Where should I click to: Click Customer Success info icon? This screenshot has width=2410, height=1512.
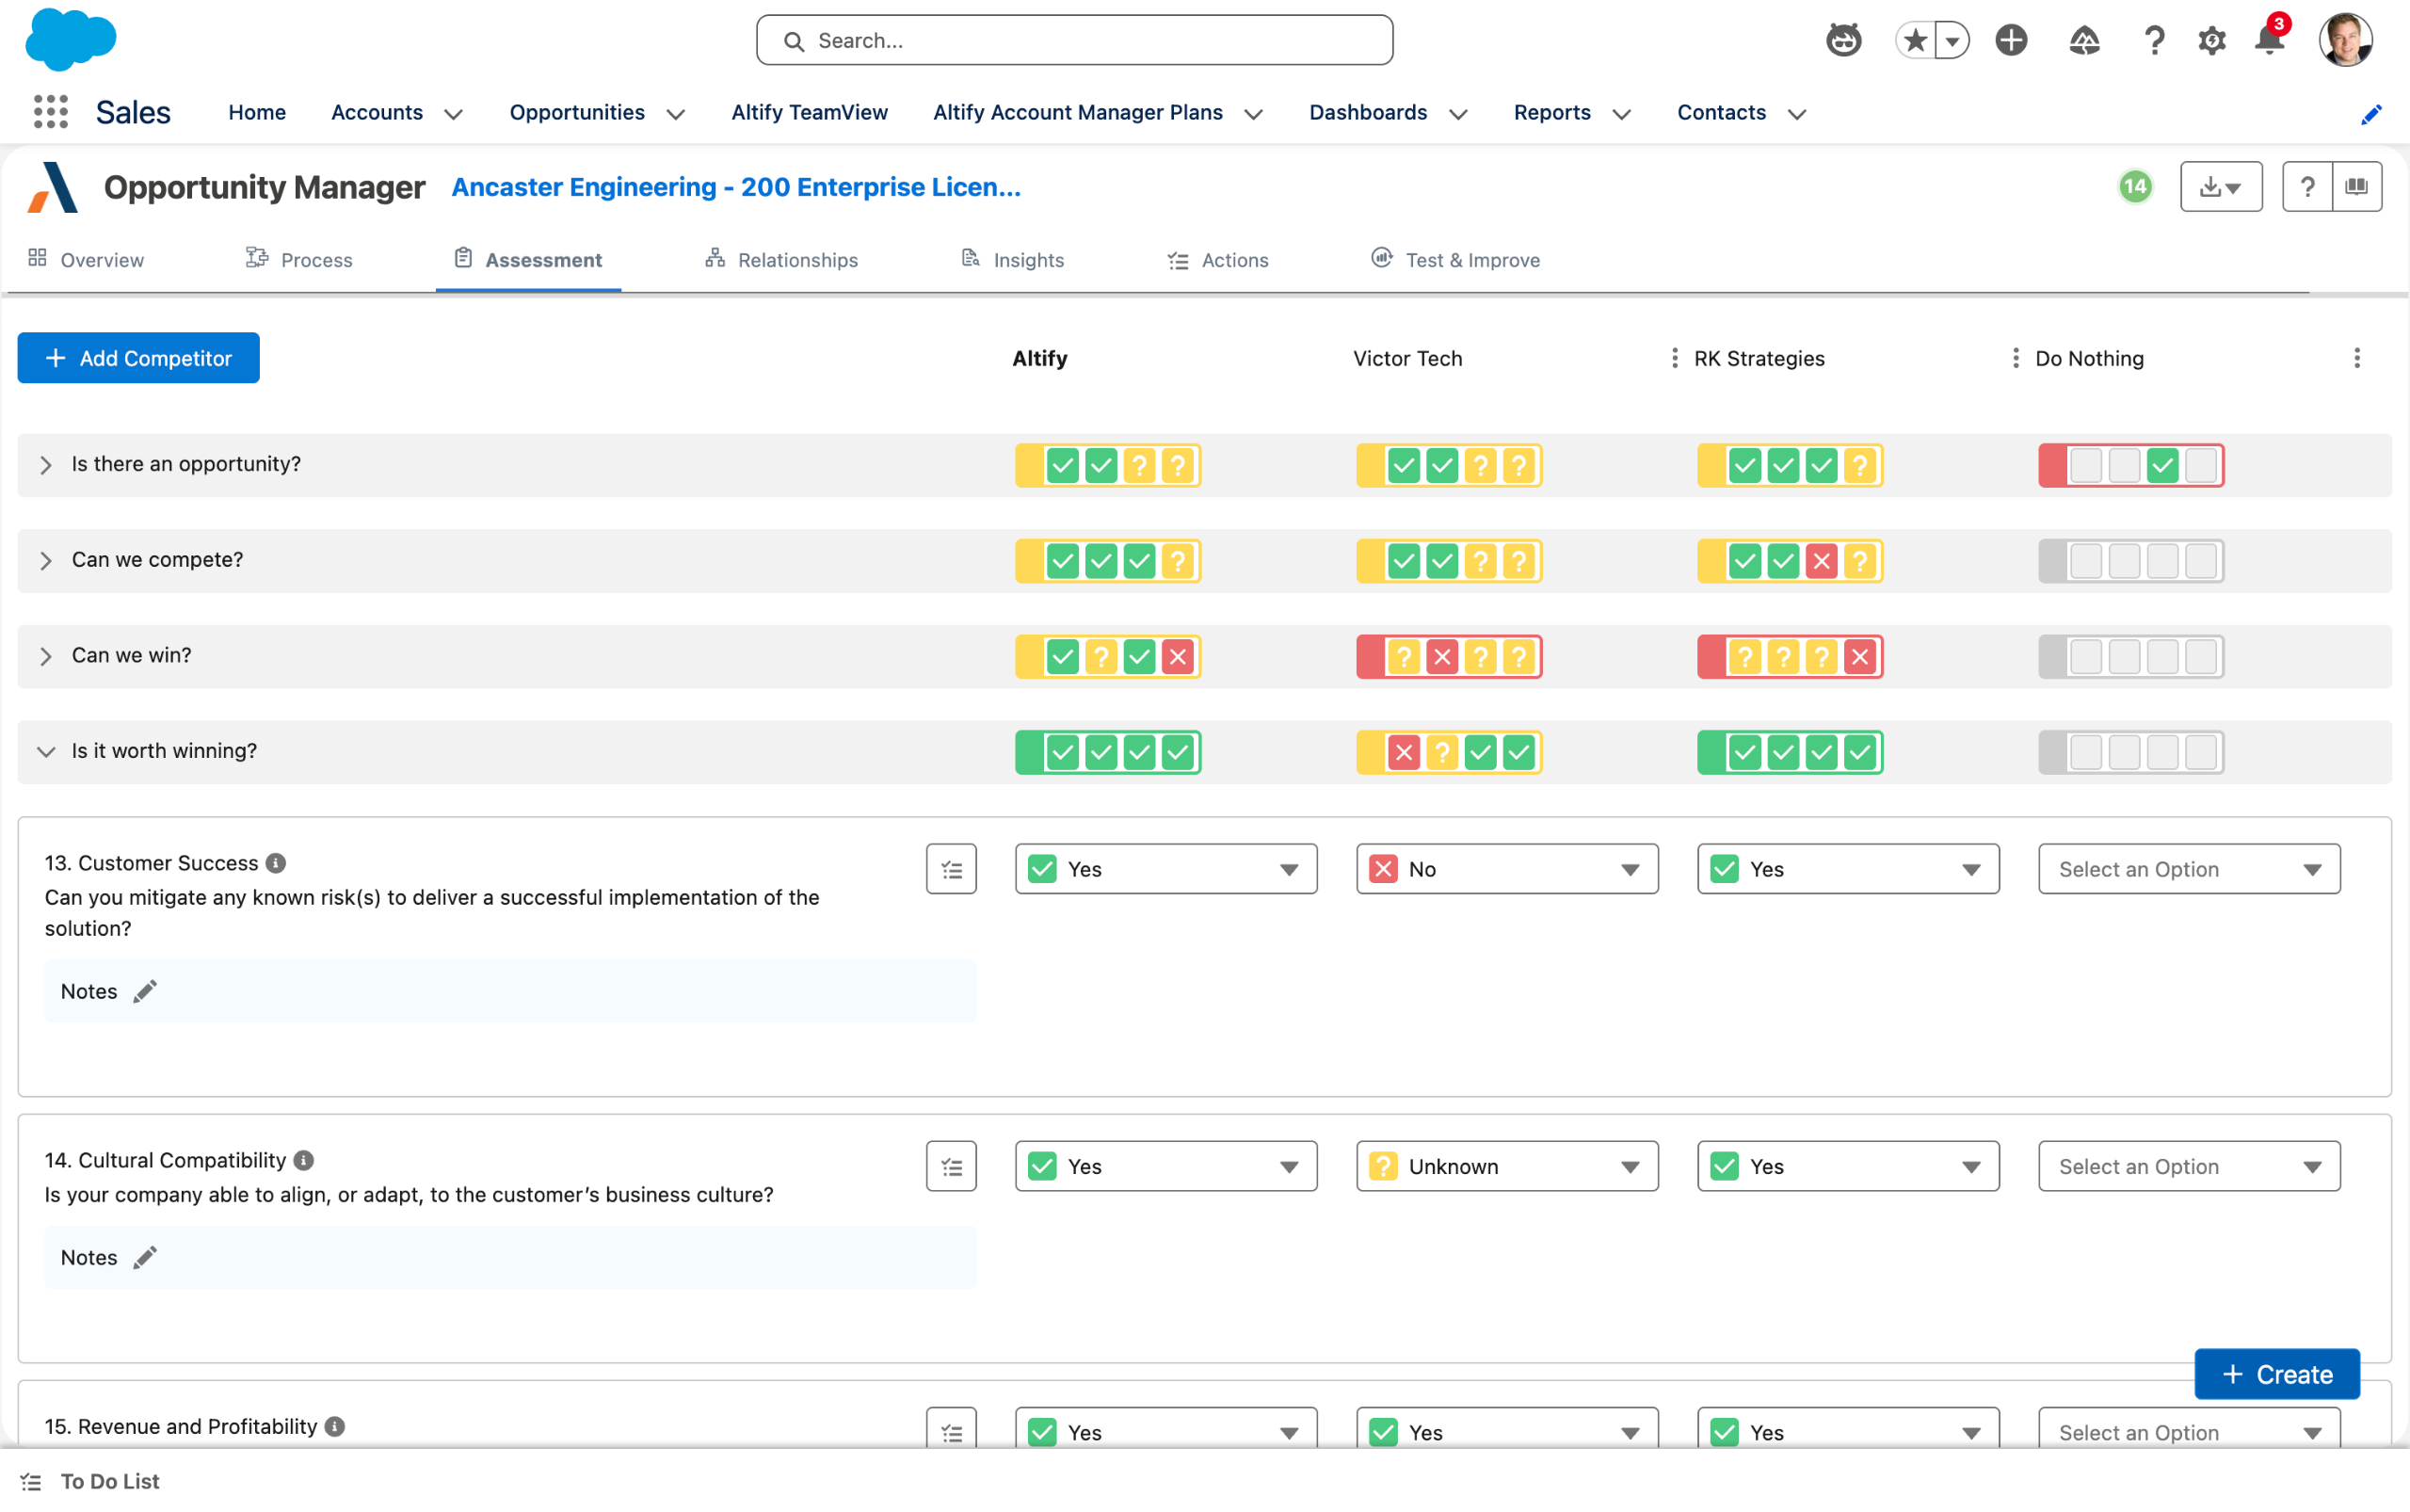[x=277, y=863]
